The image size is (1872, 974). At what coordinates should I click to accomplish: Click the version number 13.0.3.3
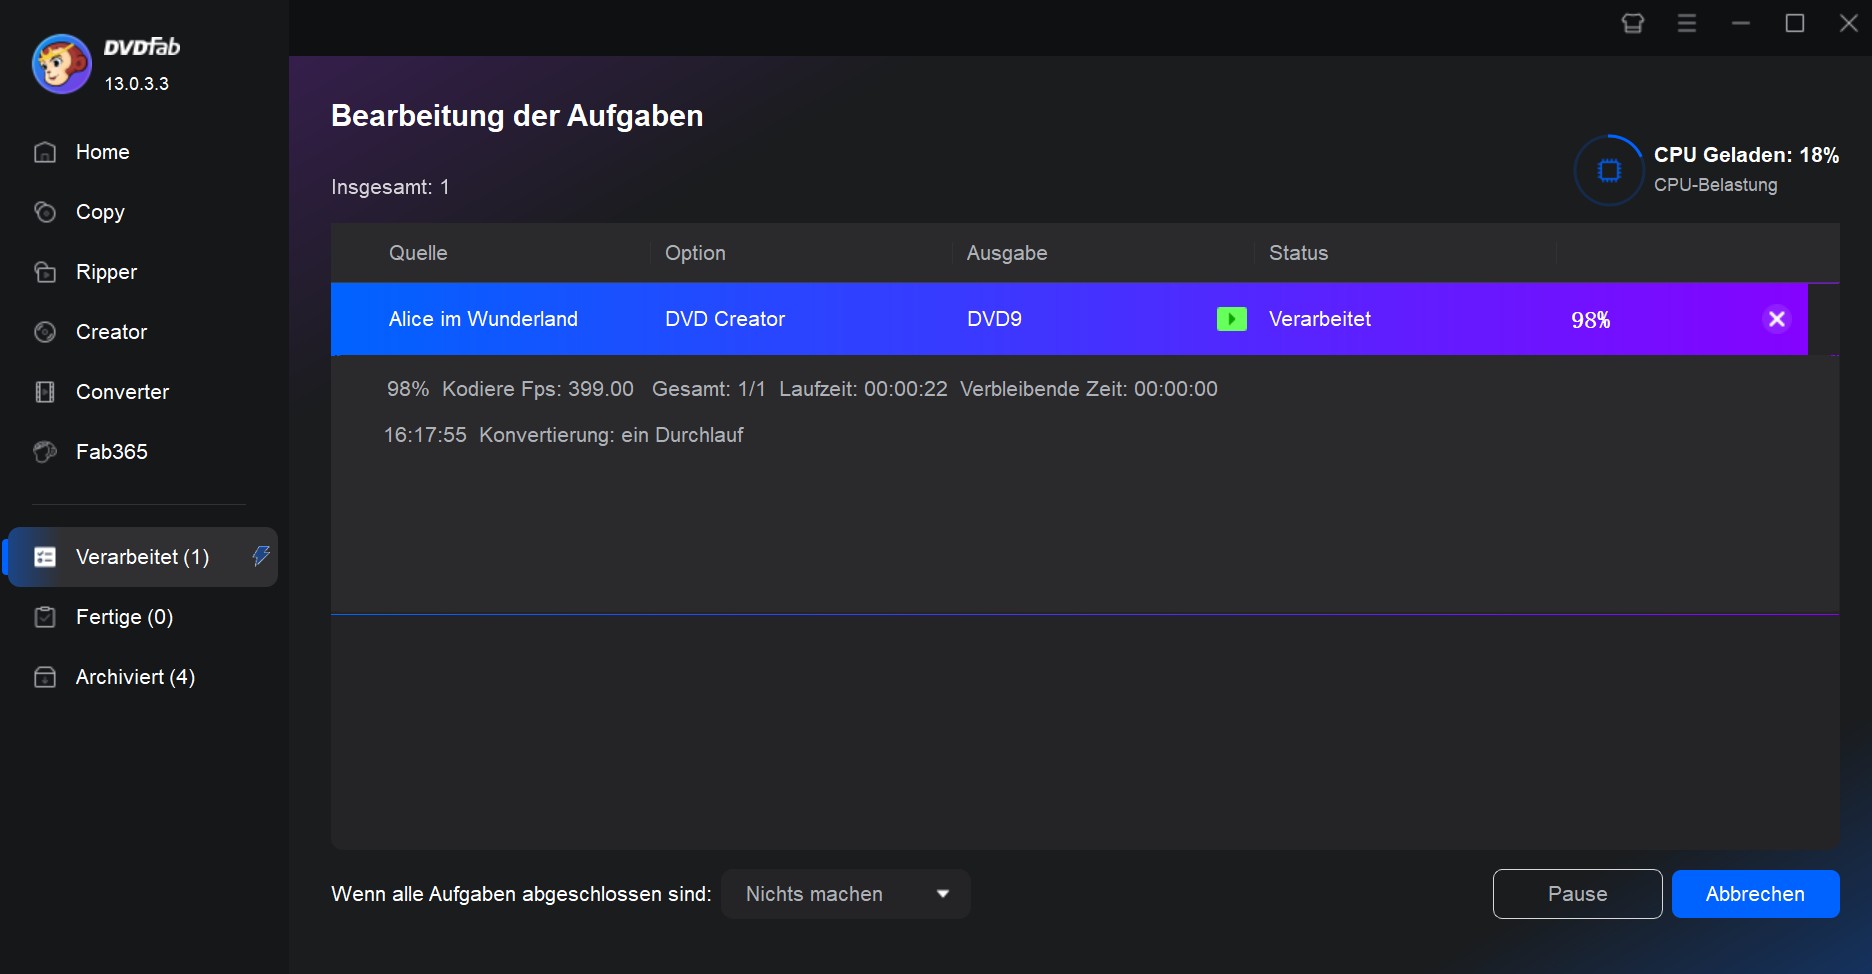tap(137, 84)
